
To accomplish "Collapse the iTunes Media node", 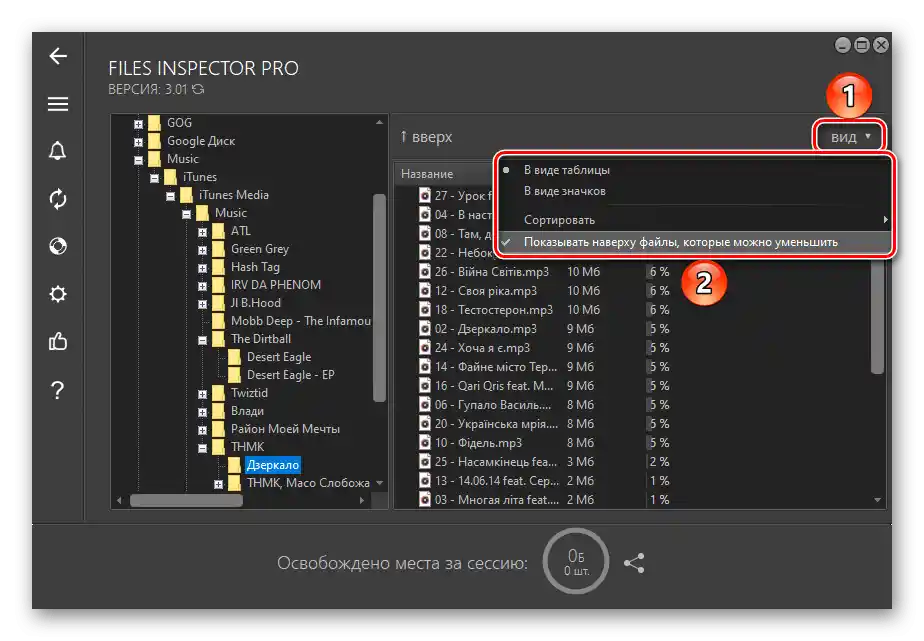I will pos(170,196).
